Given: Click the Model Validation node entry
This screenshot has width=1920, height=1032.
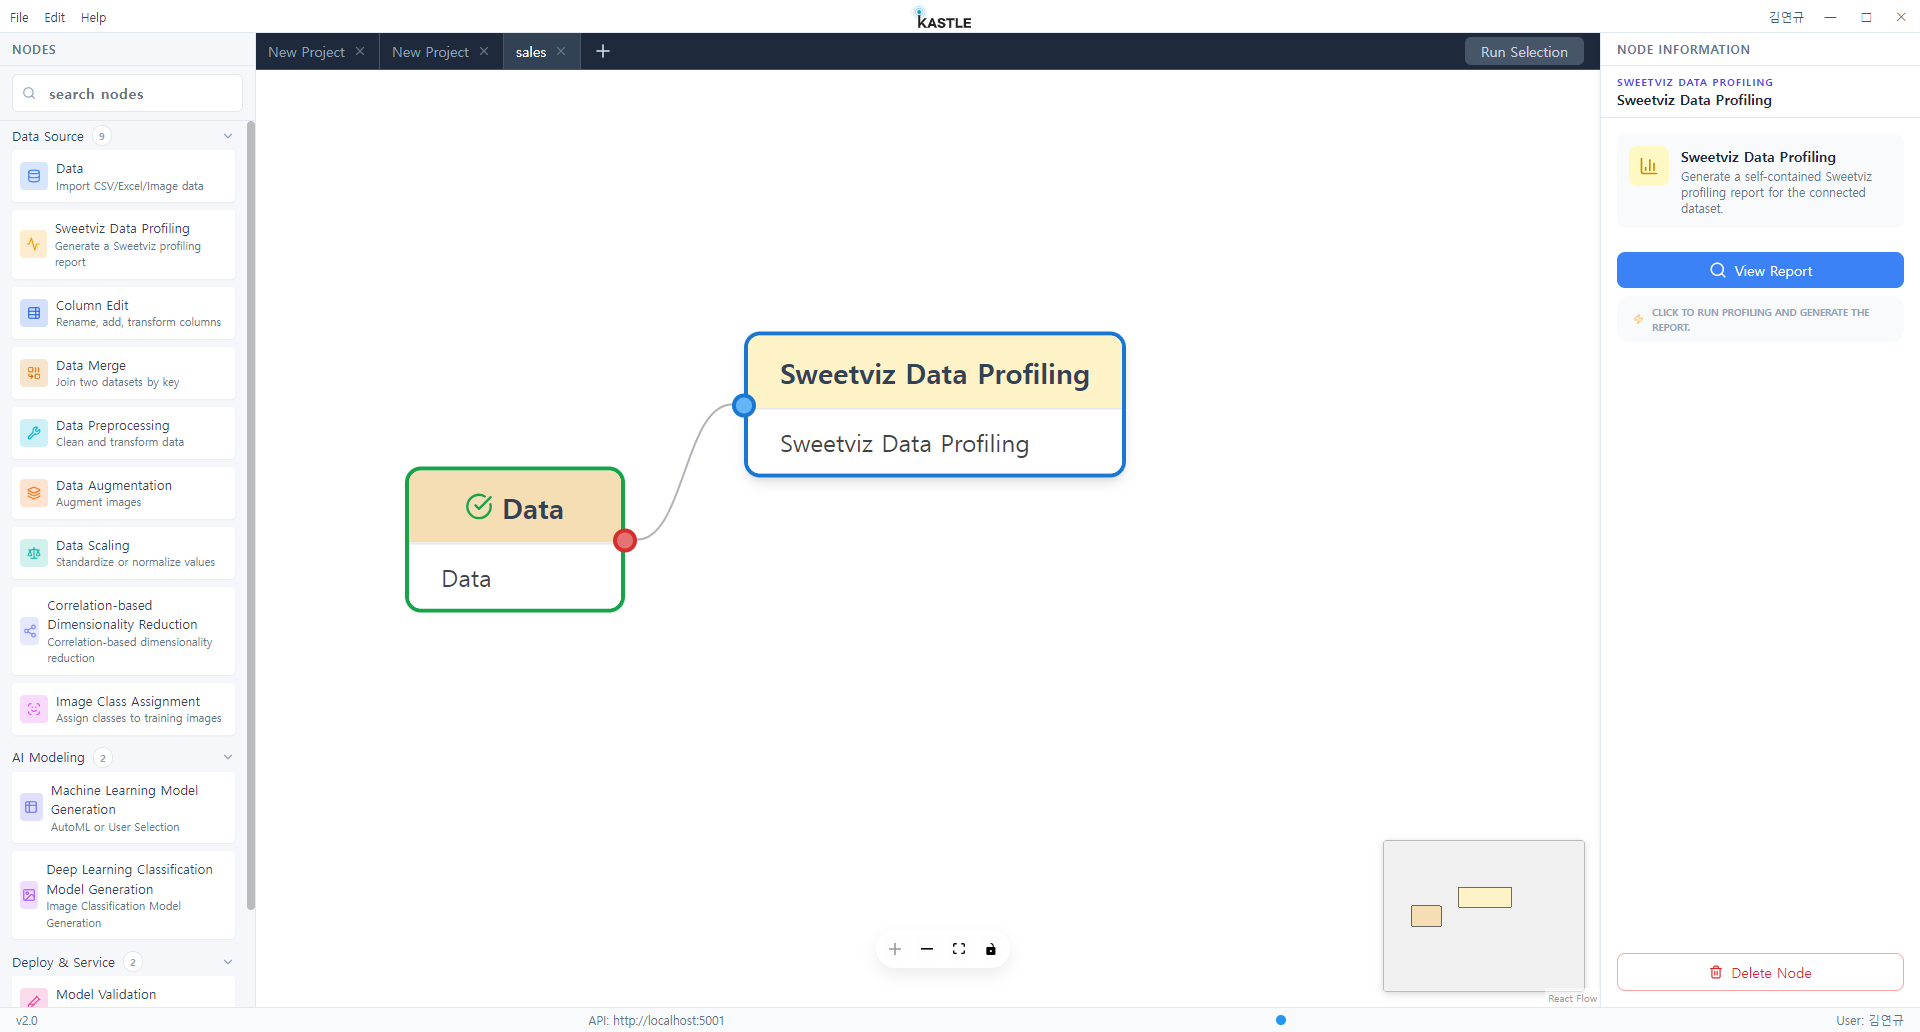Looking at the screenshot, I should (x=123, y=994).
